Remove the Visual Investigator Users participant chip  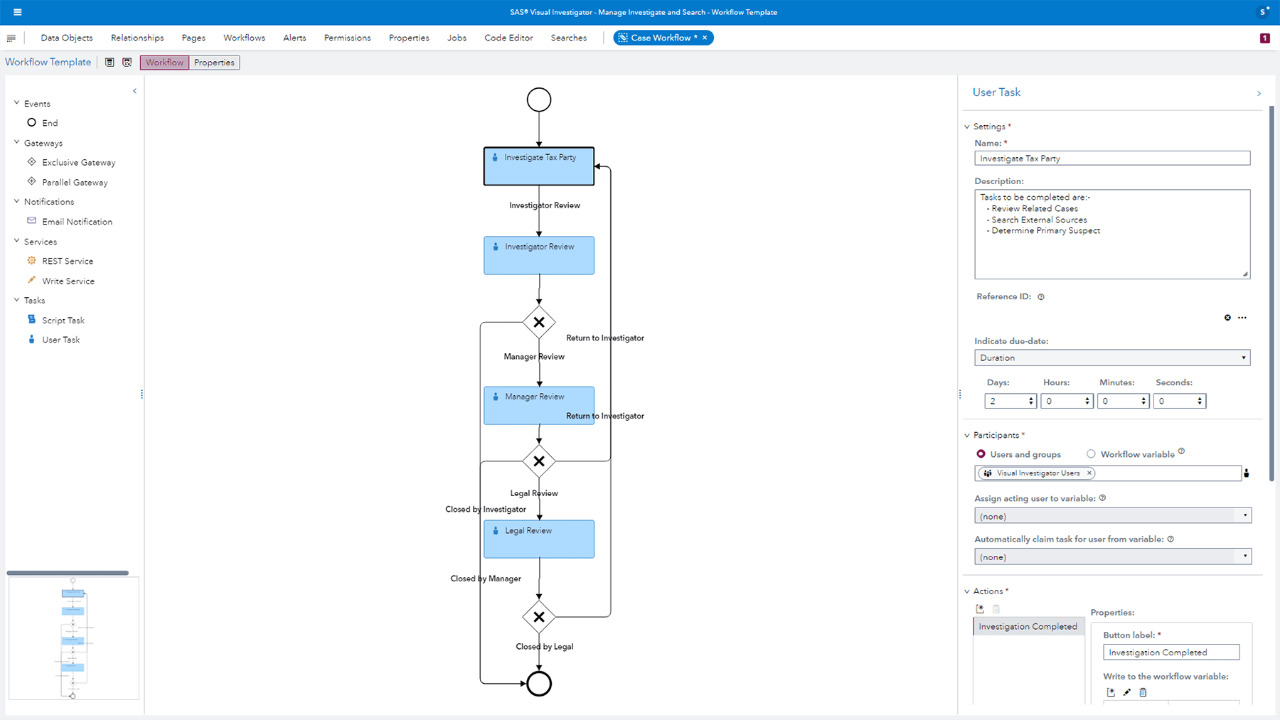[1089, 473]
